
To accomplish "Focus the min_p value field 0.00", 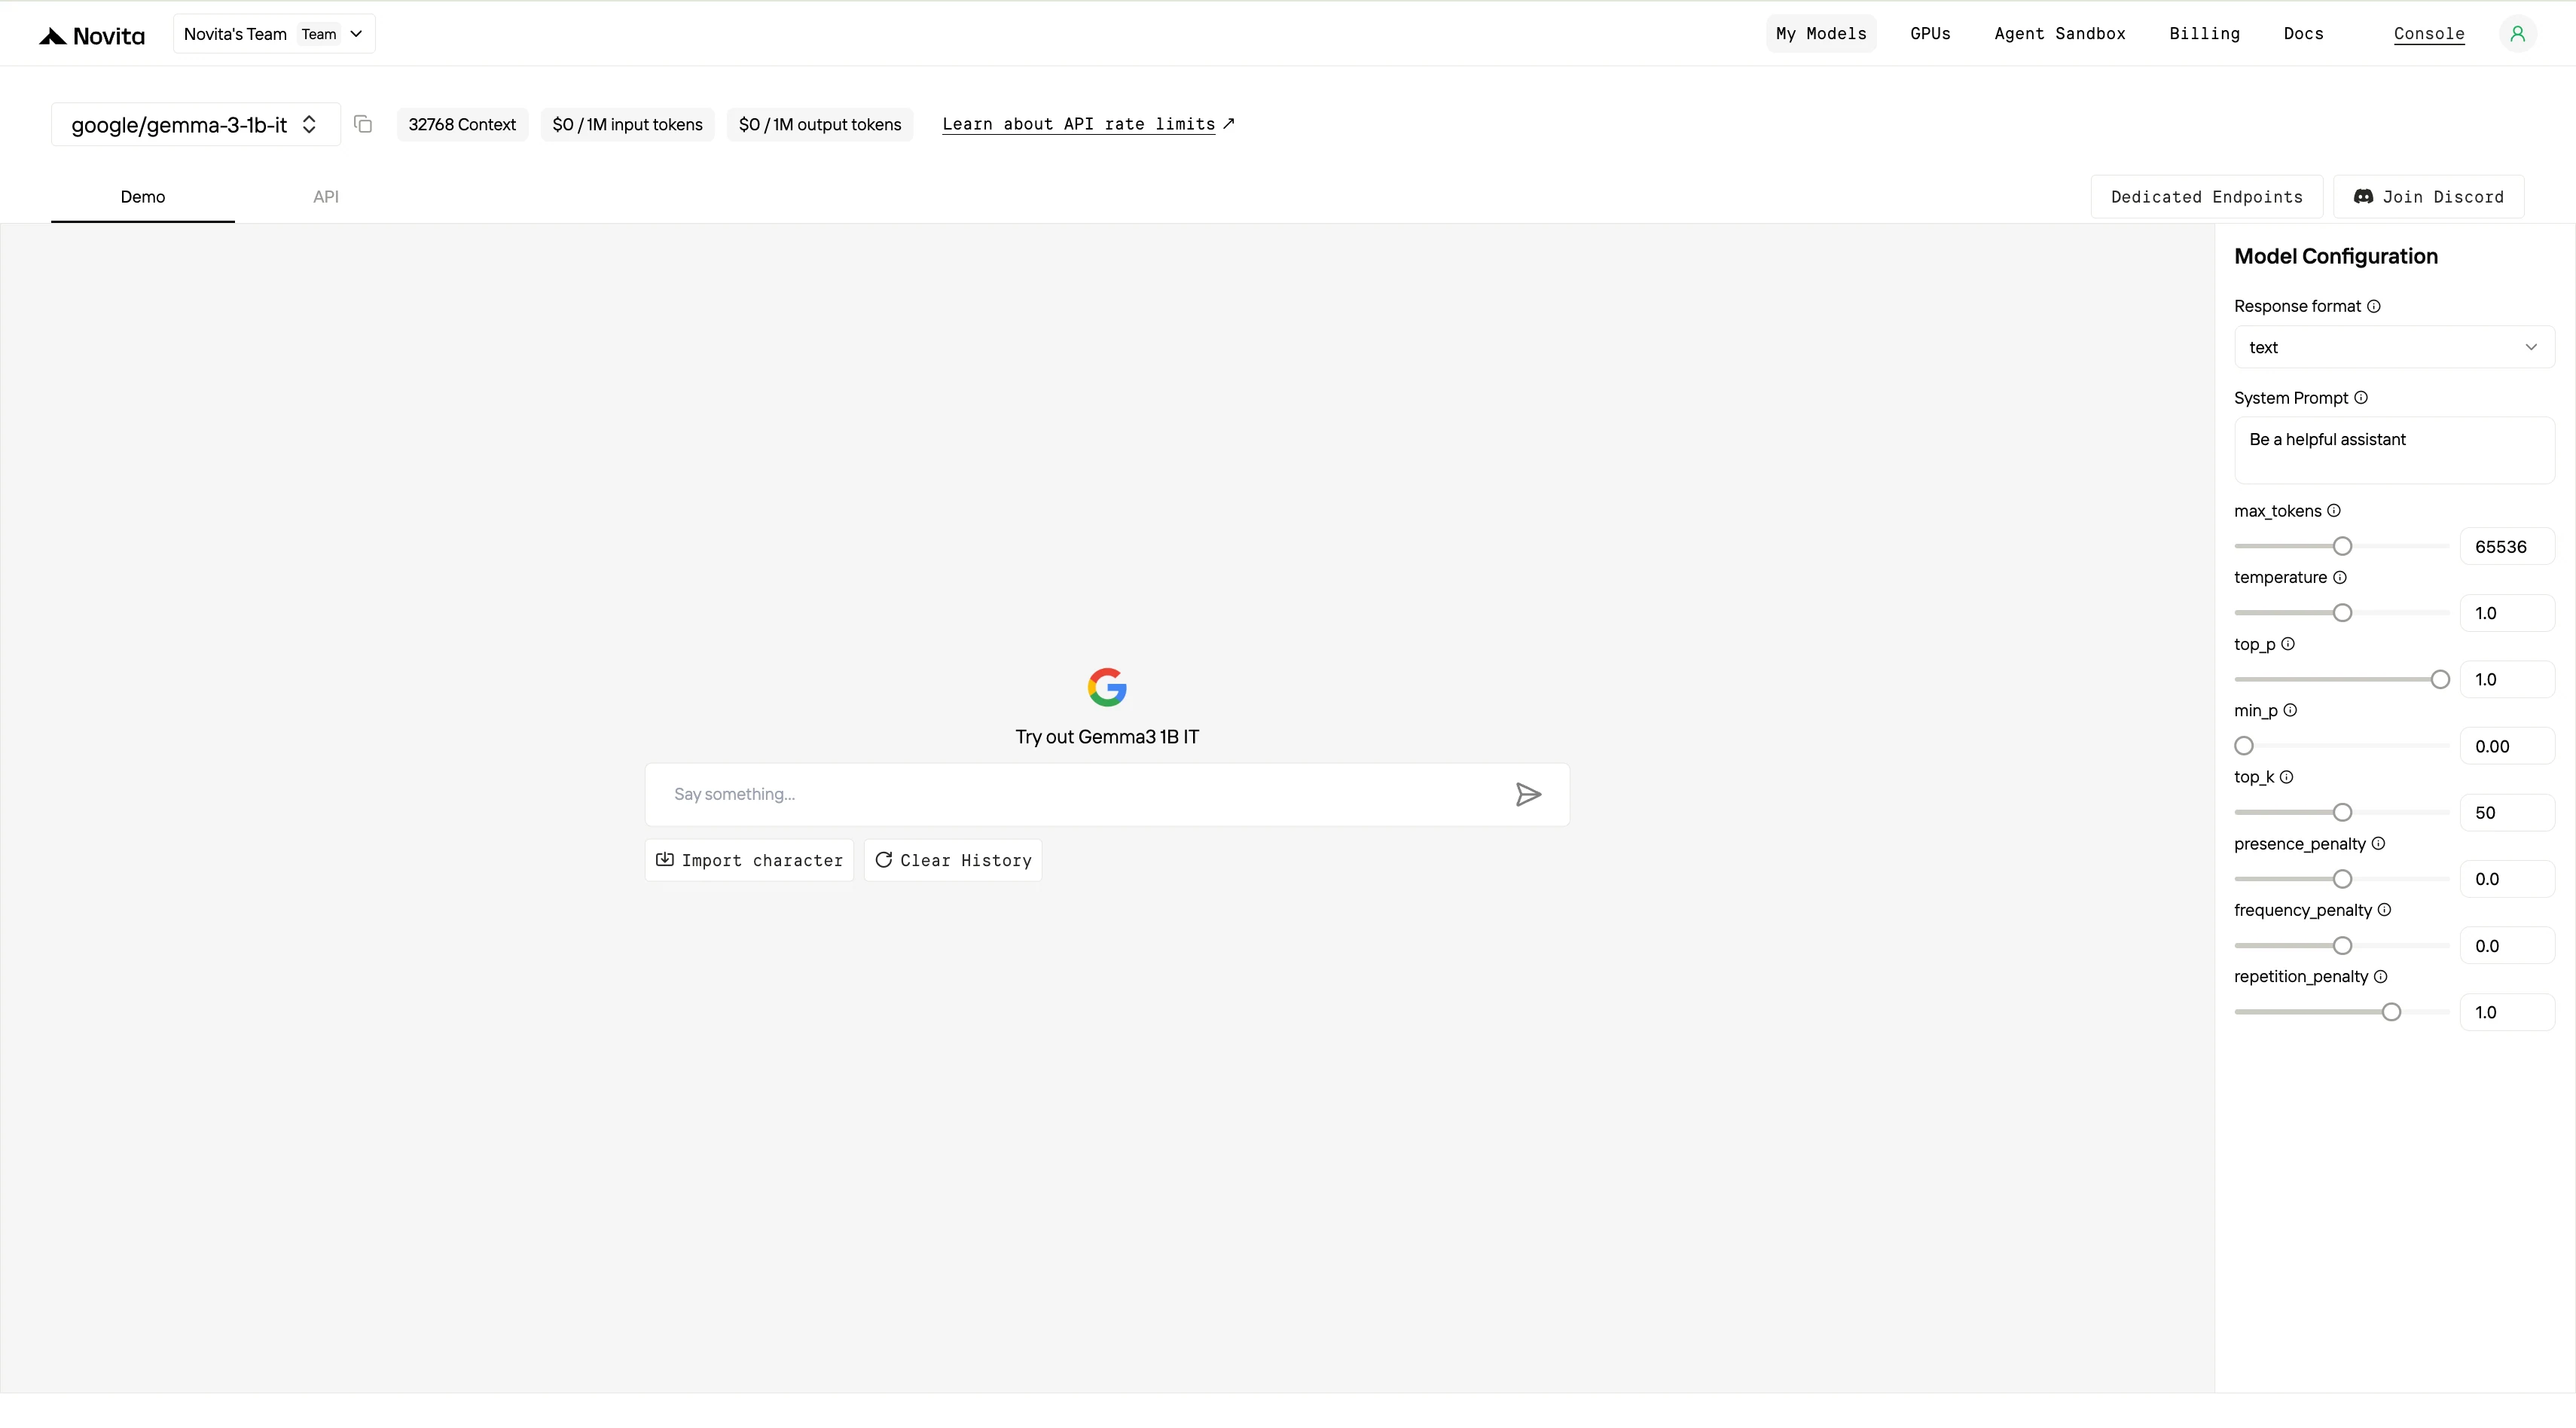I will coord(2507,746).
